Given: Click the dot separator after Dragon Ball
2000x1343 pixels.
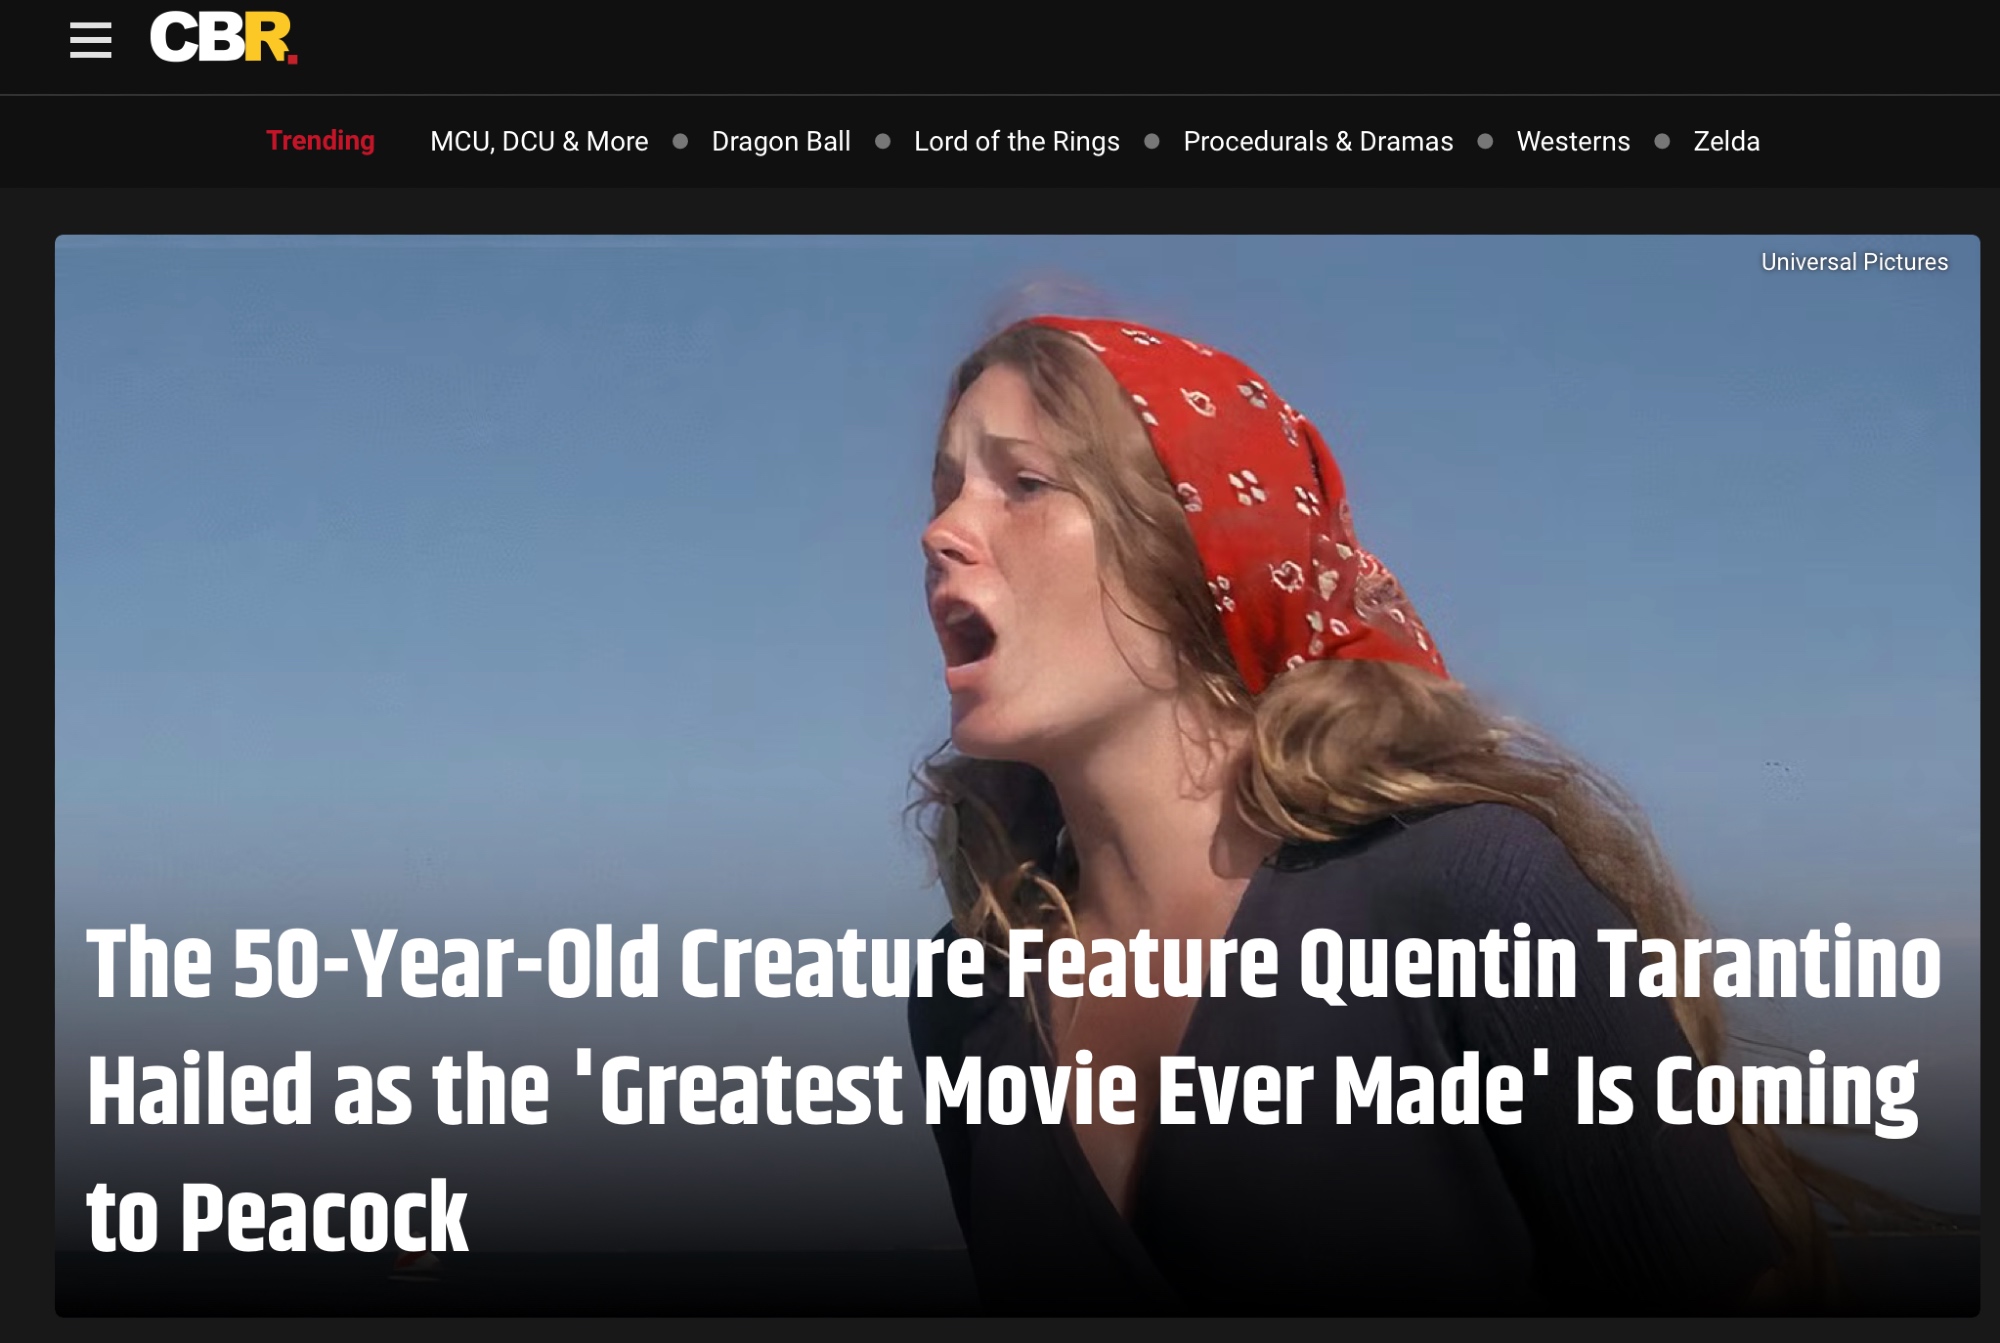Looking at the screenshot, I should (x=883, y=141).
